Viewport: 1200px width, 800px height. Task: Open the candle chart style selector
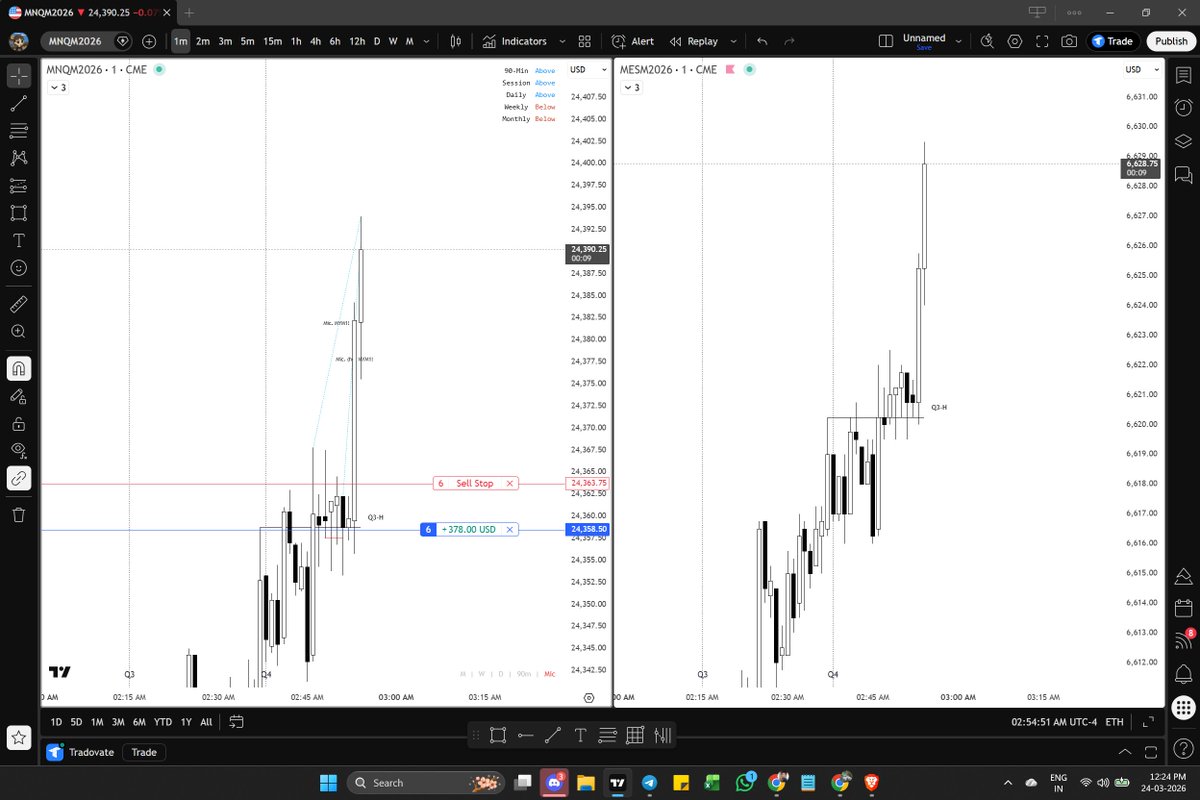[455, 41]
